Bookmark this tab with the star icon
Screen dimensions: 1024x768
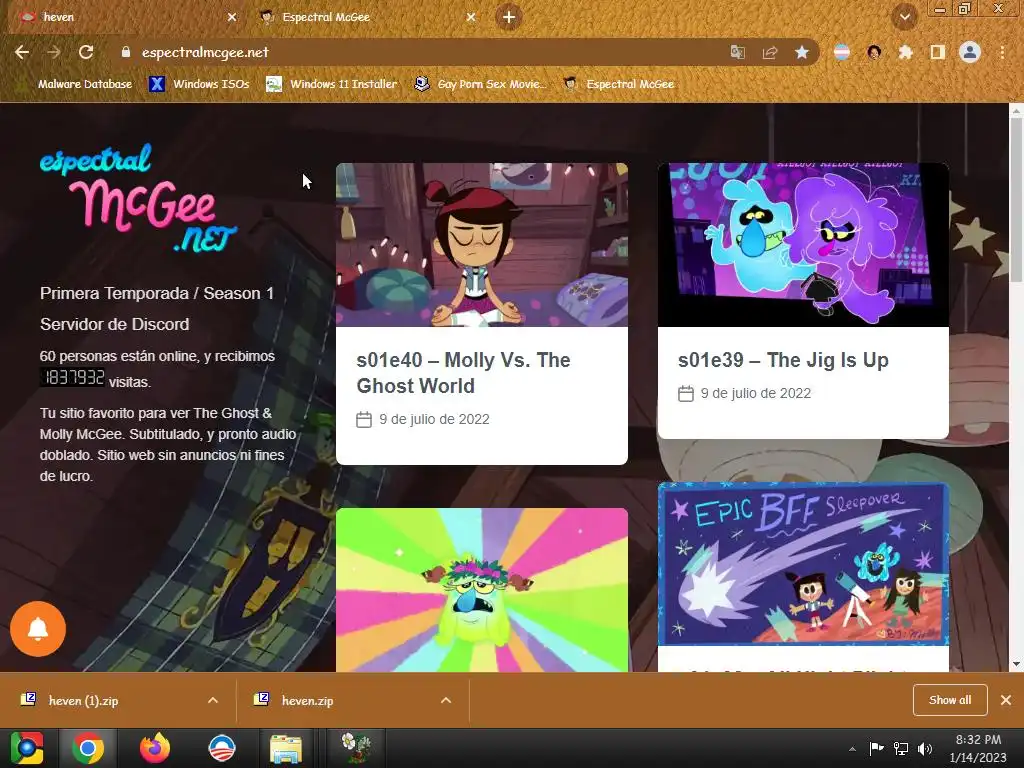(x=802, y=52)
